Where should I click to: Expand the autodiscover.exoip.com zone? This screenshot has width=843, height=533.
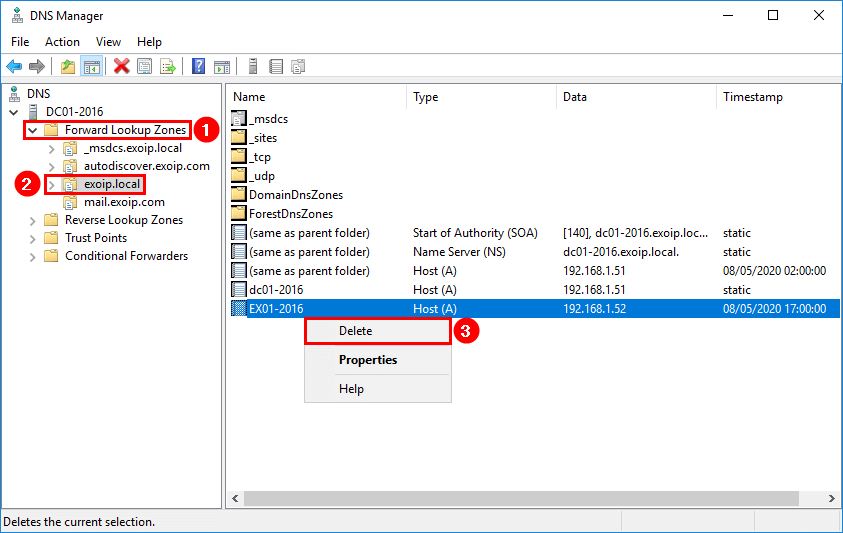point(52,167)
